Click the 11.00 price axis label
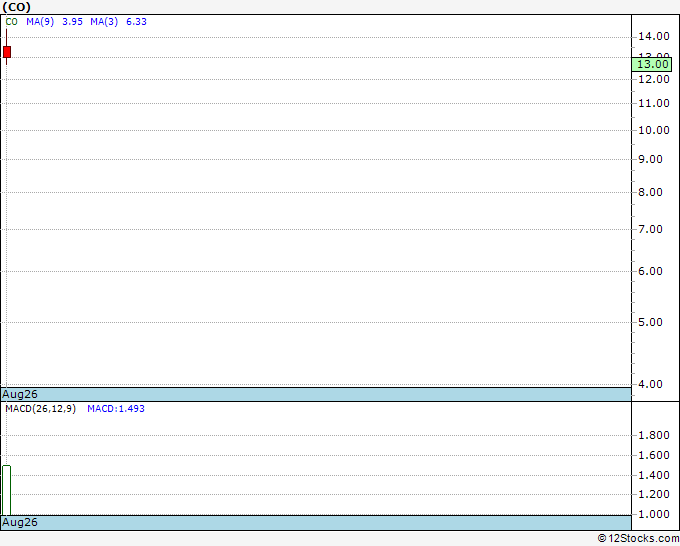Image resolution: width=680 pixels, height=546 pixels. coord(654,103)
